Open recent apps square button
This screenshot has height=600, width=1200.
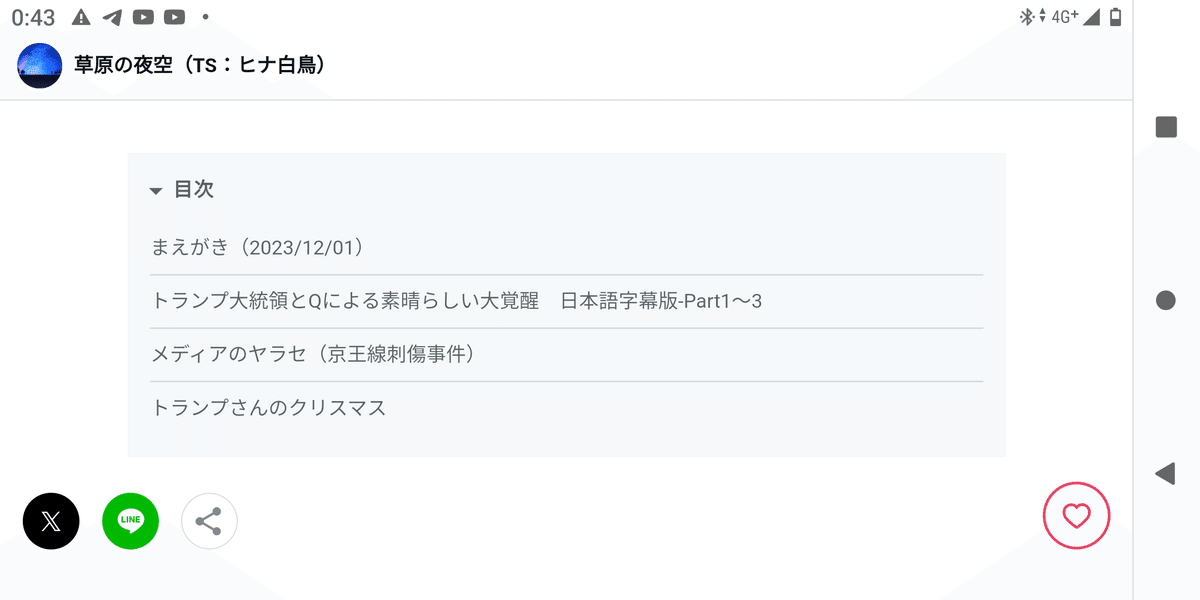[x=1165, y=127]
